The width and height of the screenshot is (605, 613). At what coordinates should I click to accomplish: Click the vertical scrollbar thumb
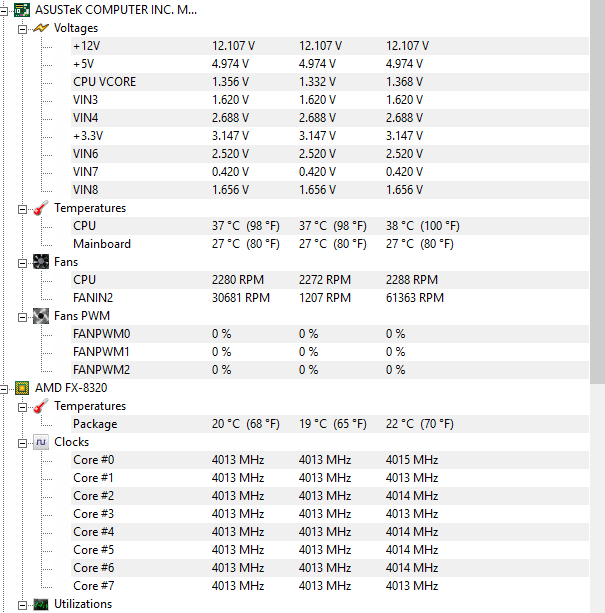click(598, 192)
